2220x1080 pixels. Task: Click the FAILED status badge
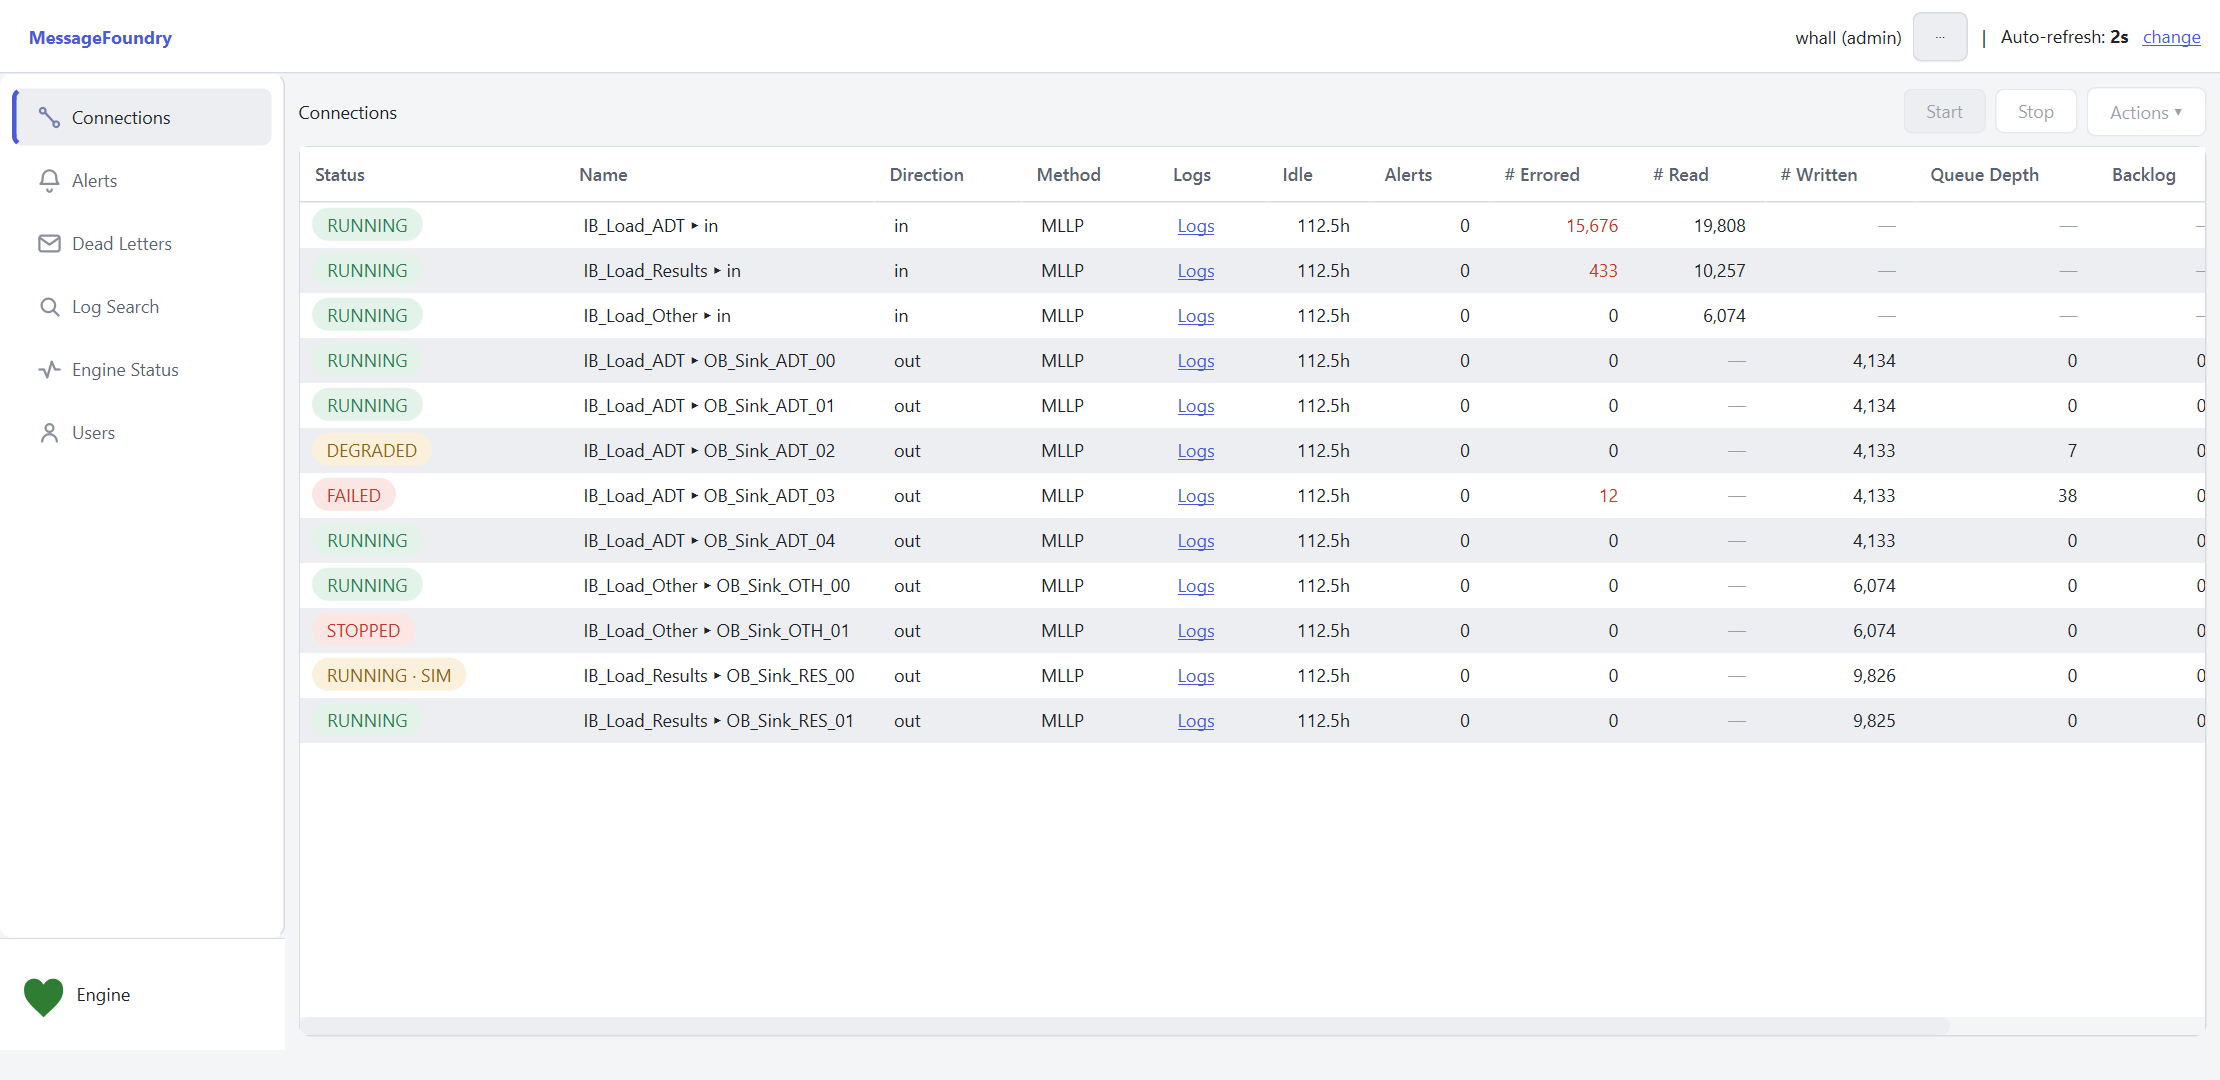coord(354,496)
